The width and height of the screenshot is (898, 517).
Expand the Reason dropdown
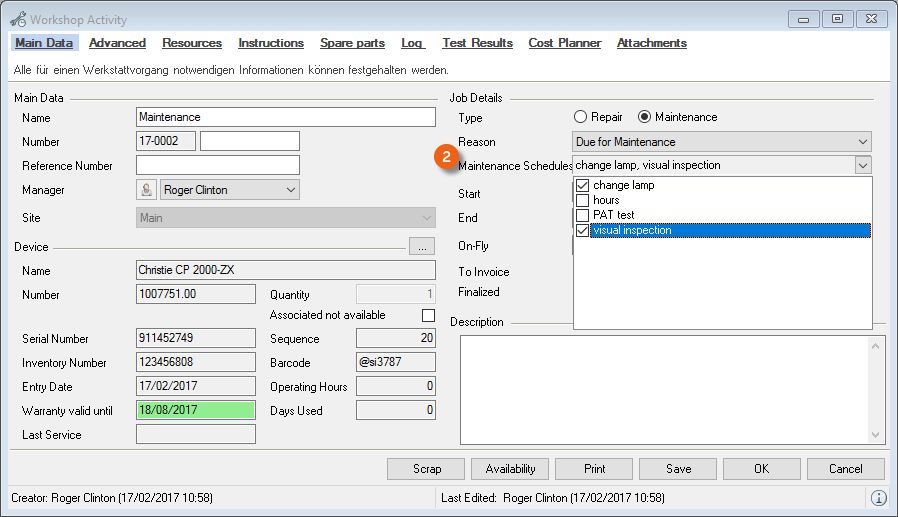click(x=863, y=142)
